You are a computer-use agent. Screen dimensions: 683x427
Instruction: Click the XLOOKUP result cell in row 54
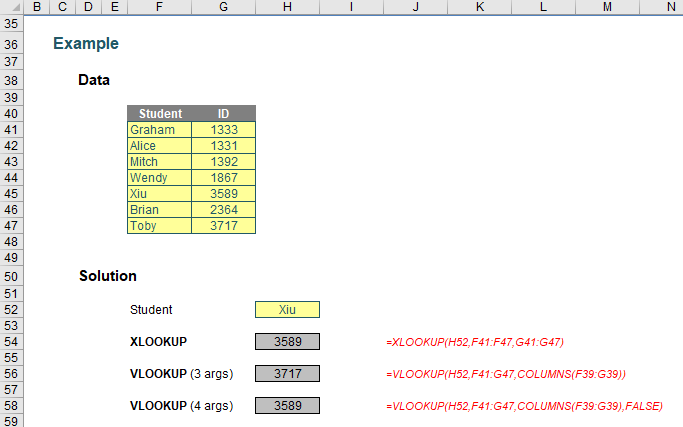[x=288, y=342]
